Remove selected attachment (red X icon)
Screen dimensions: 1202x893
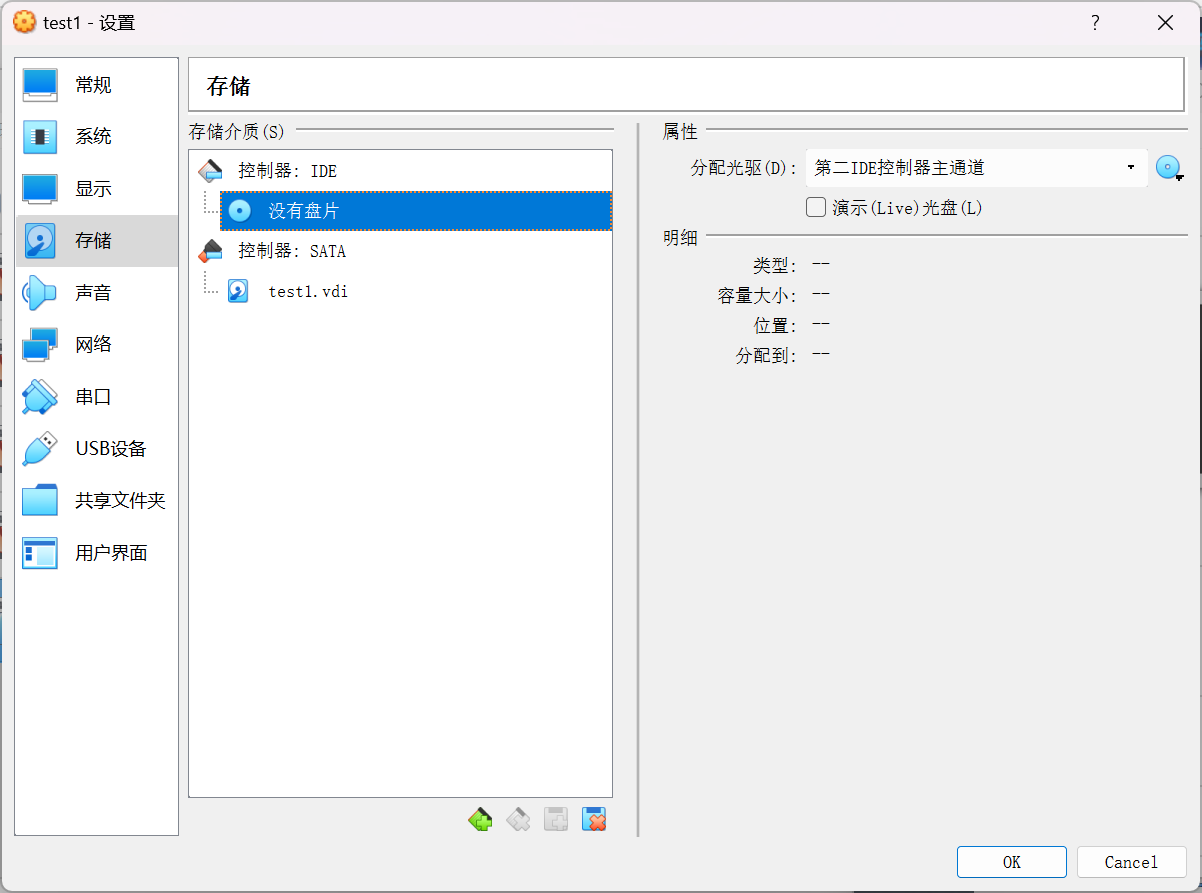point(594,821)
